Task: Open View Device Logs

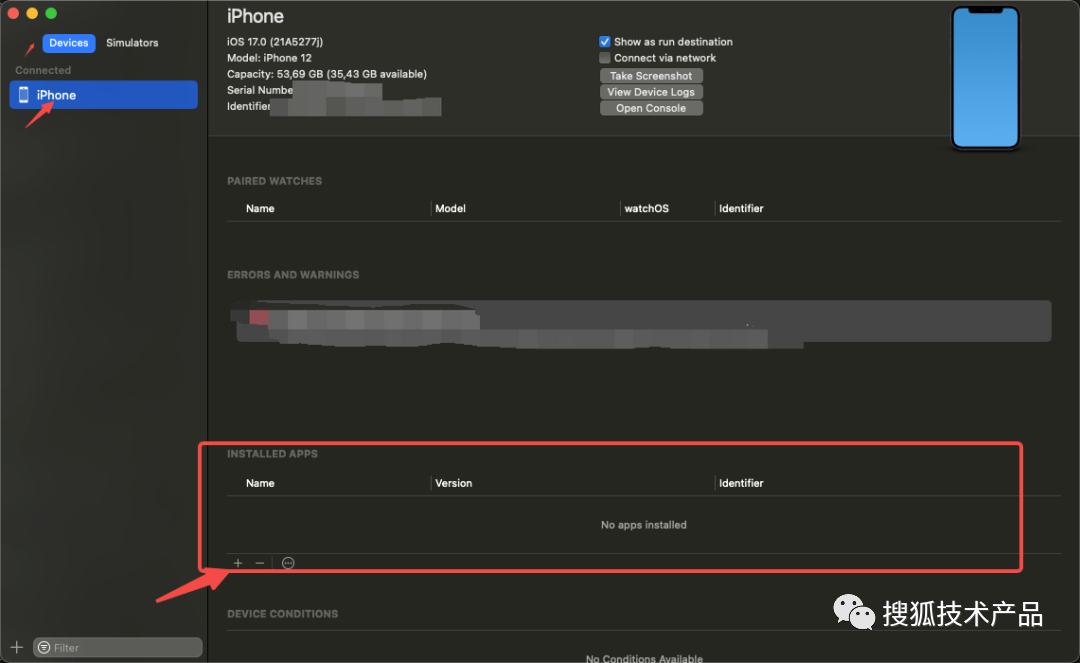Action: point(651,92)
